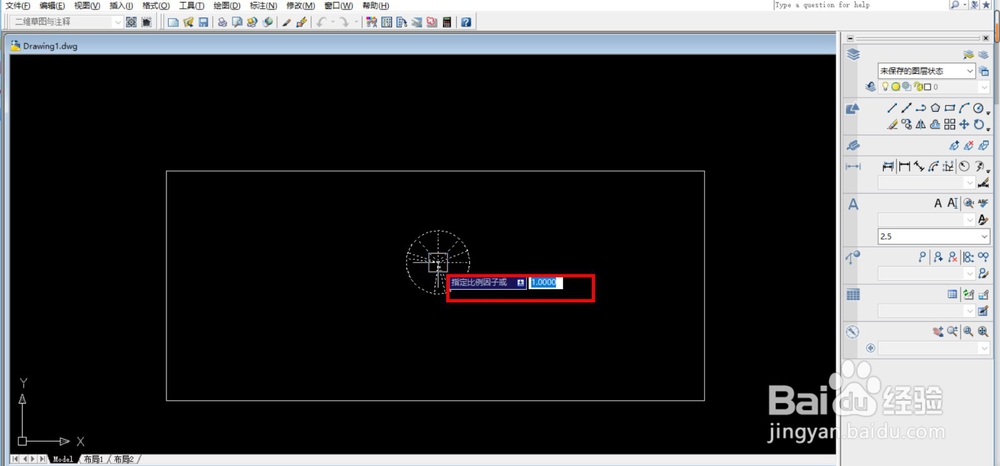This screenshot has height=466, width=1000.
Task: Open the 文件(F) menu
Action: coord(18,5)
